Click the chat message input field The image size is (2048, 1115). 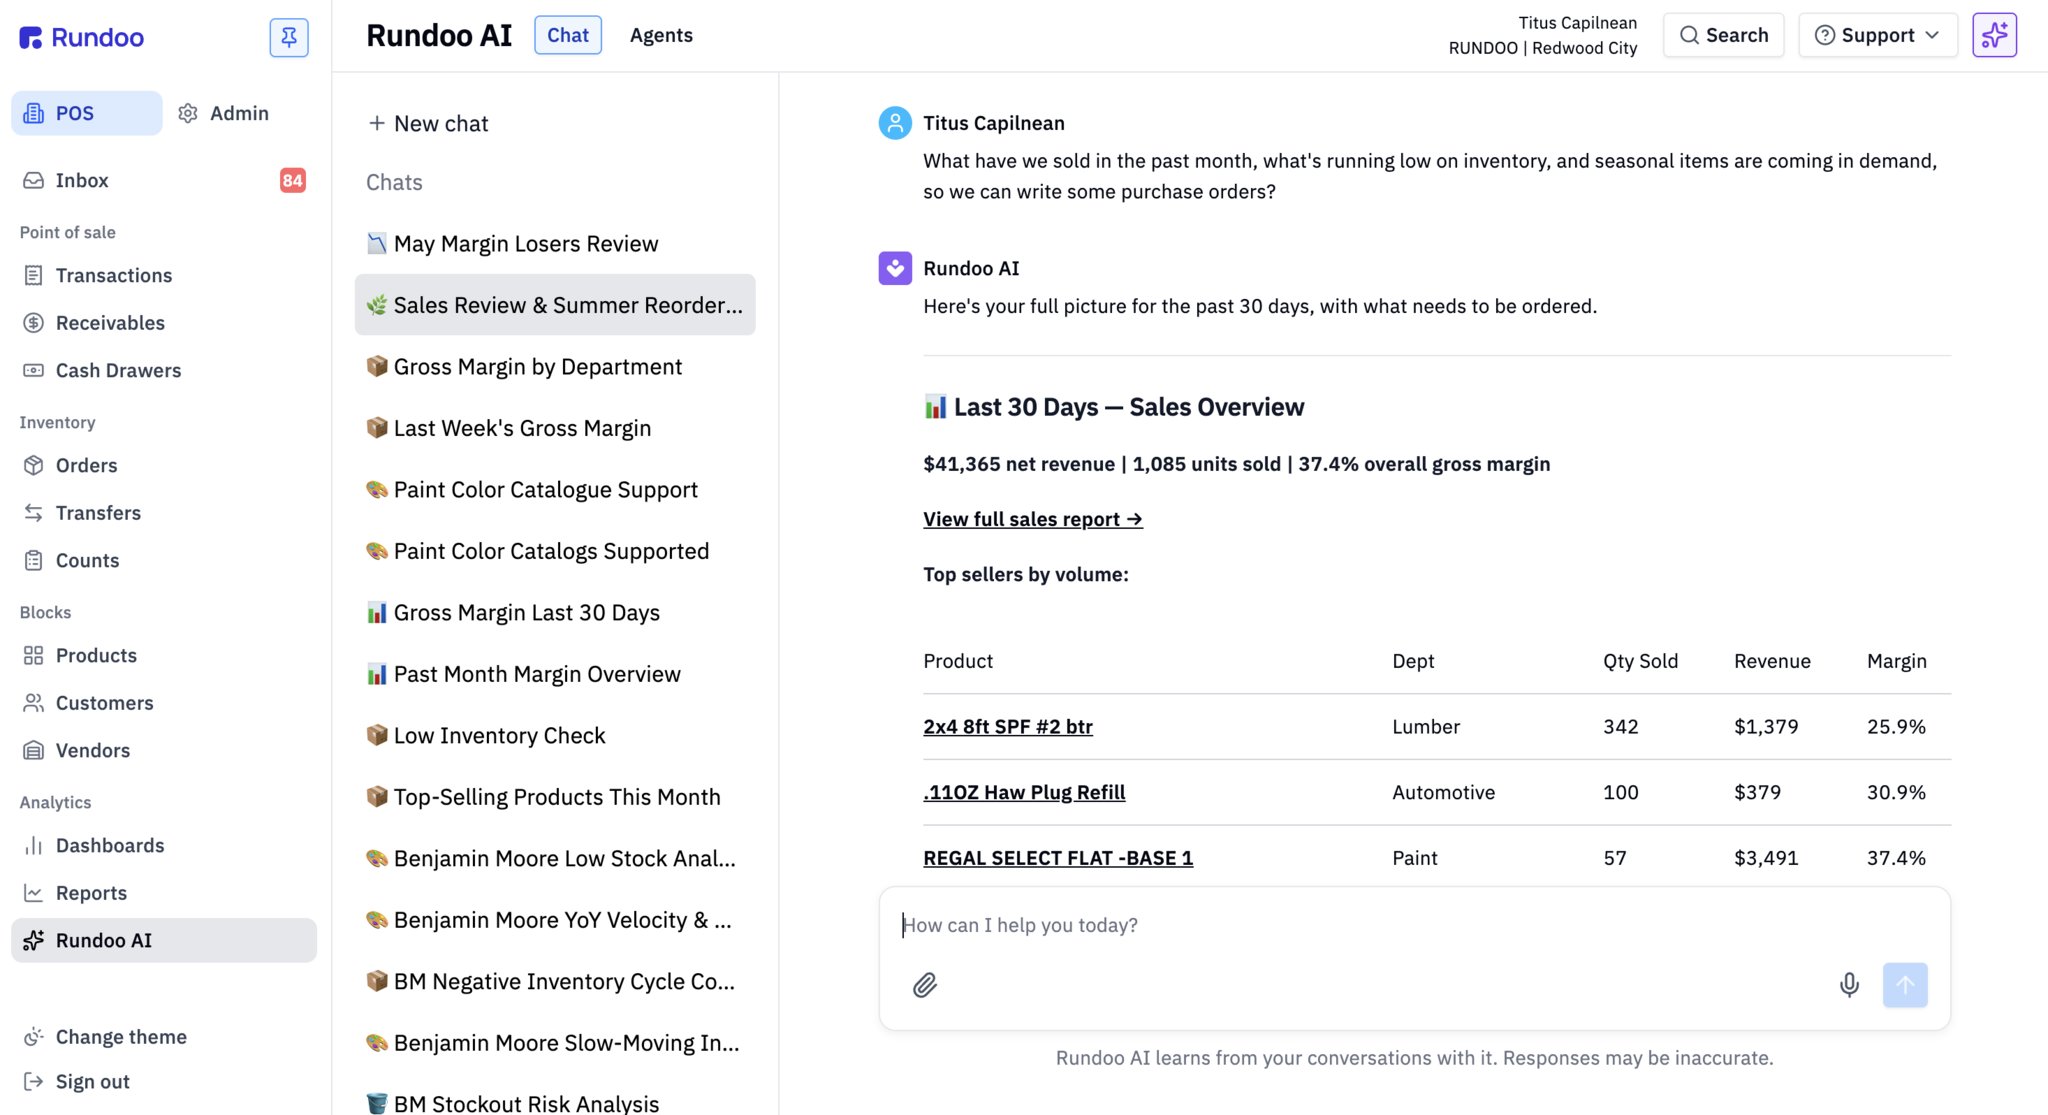tap(1414, 925)
